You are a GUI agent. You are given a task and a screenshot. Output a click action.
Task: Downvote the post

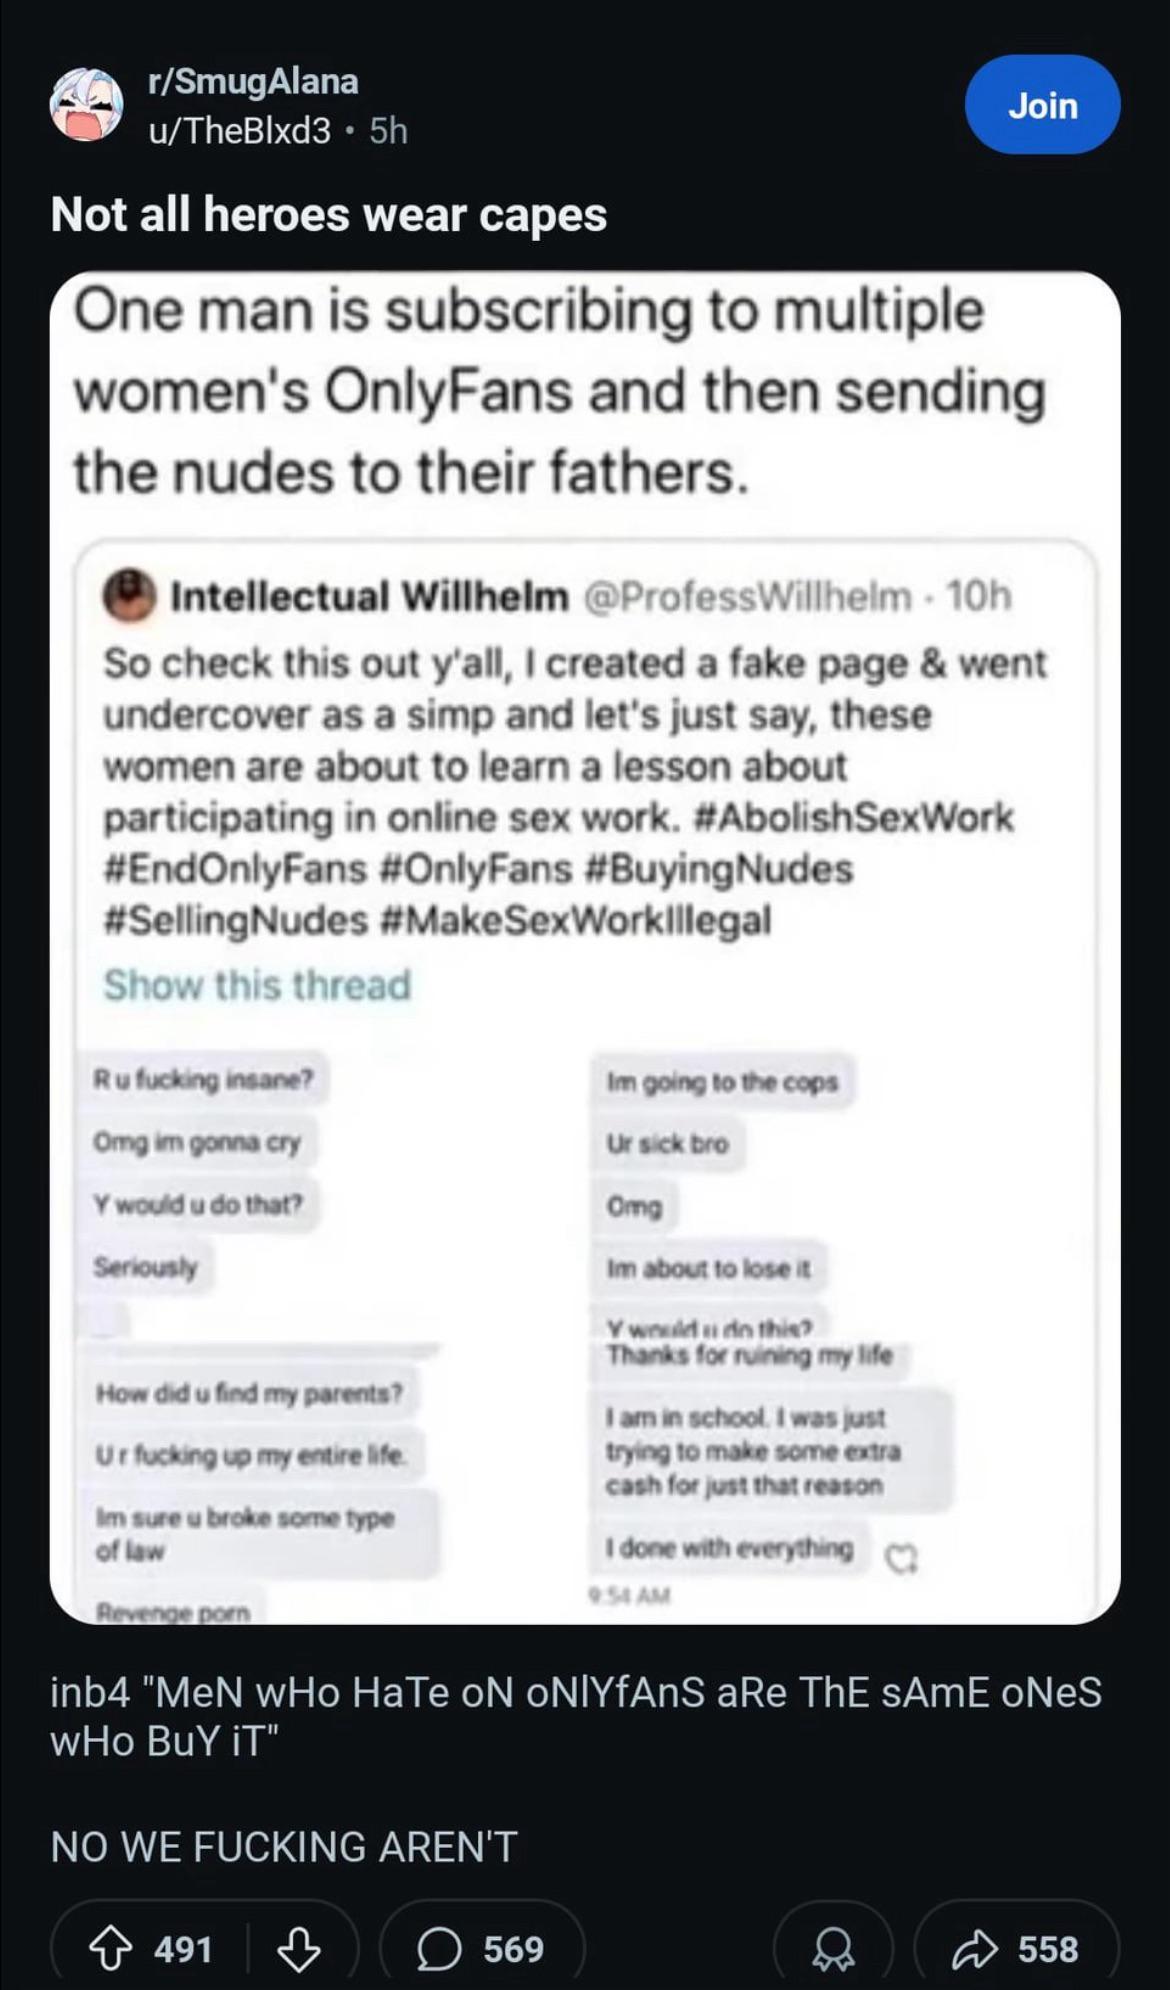coord(298,1949)
